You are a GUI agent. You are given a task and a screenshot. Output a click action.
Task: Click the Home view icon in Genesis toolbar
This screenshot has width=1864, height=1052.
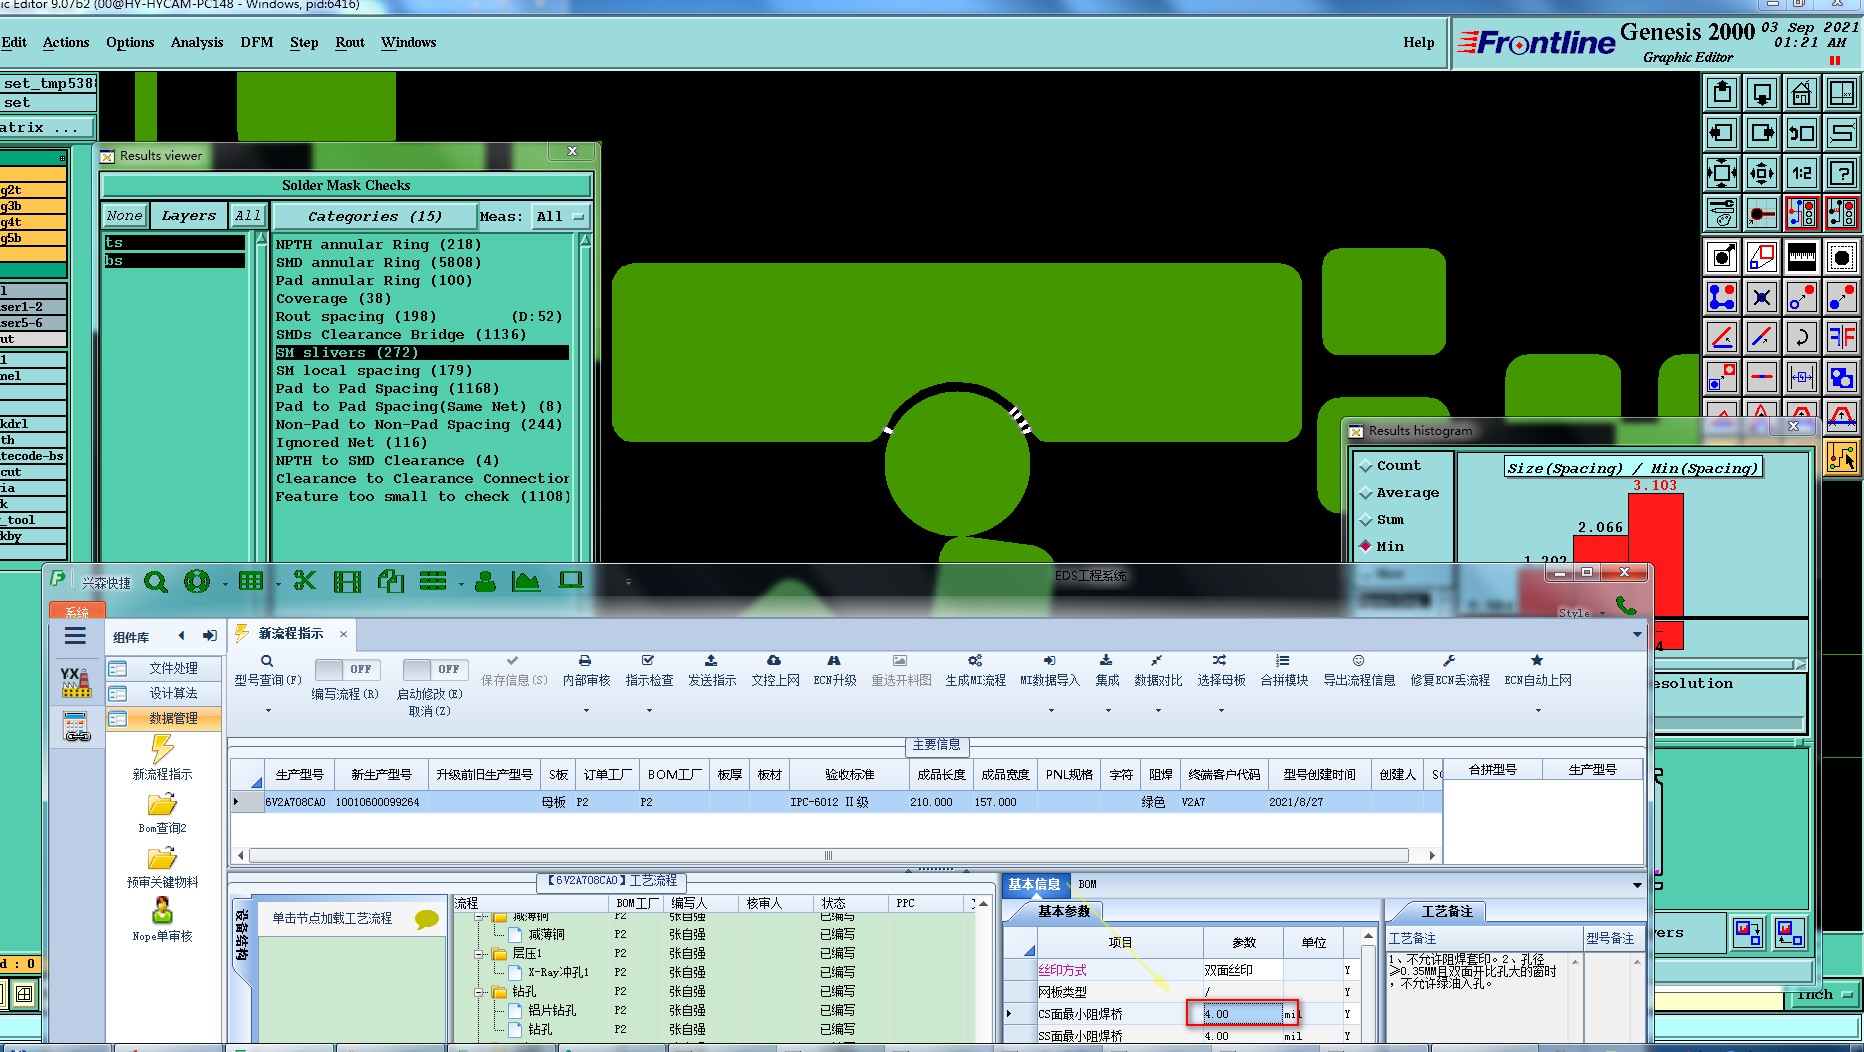pyautogui.click(x=1801, y=93)
